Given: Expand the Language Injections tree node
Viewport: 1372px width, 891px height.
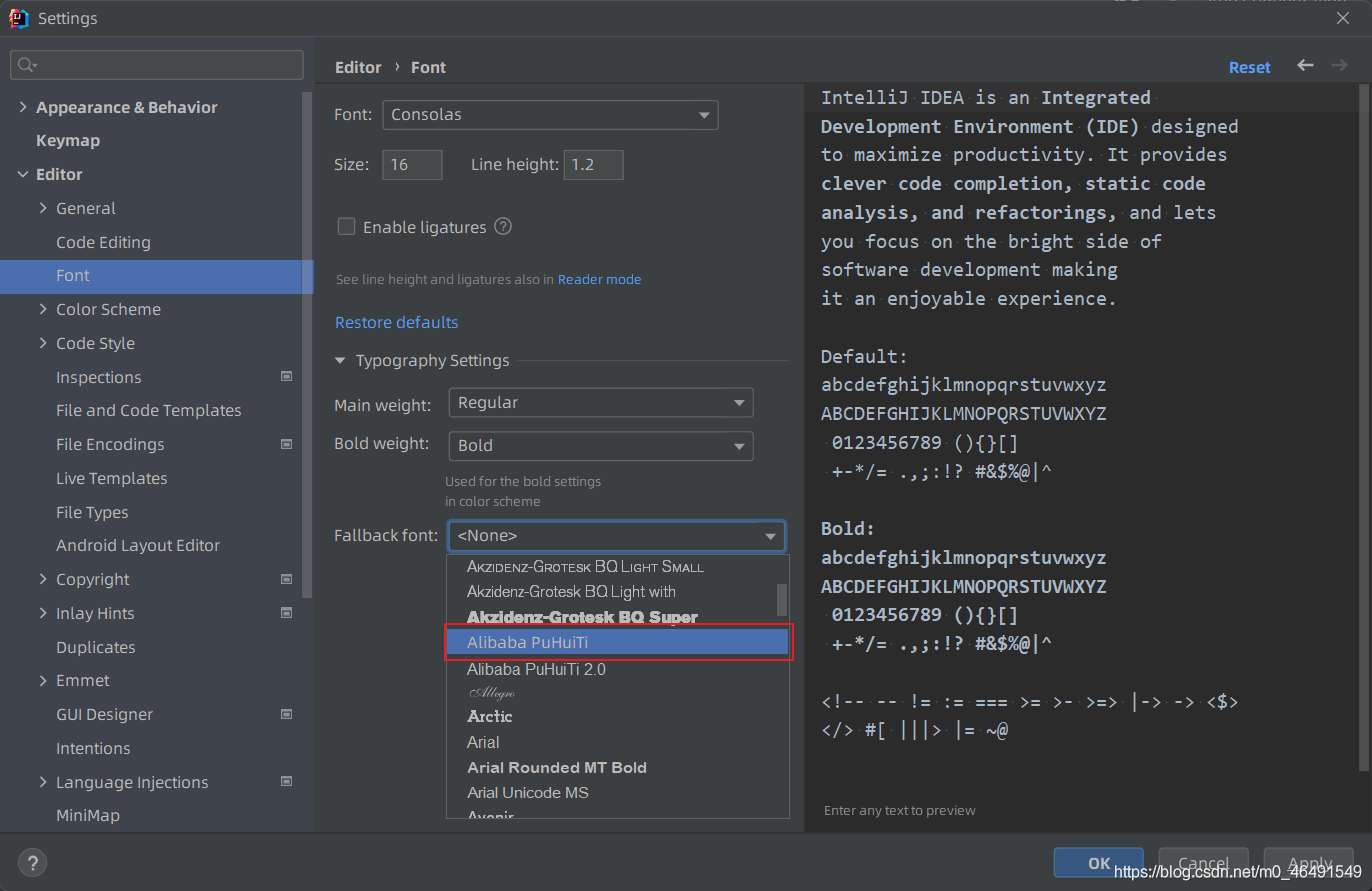Looking at the screenshot, I should tap(43, 782).
